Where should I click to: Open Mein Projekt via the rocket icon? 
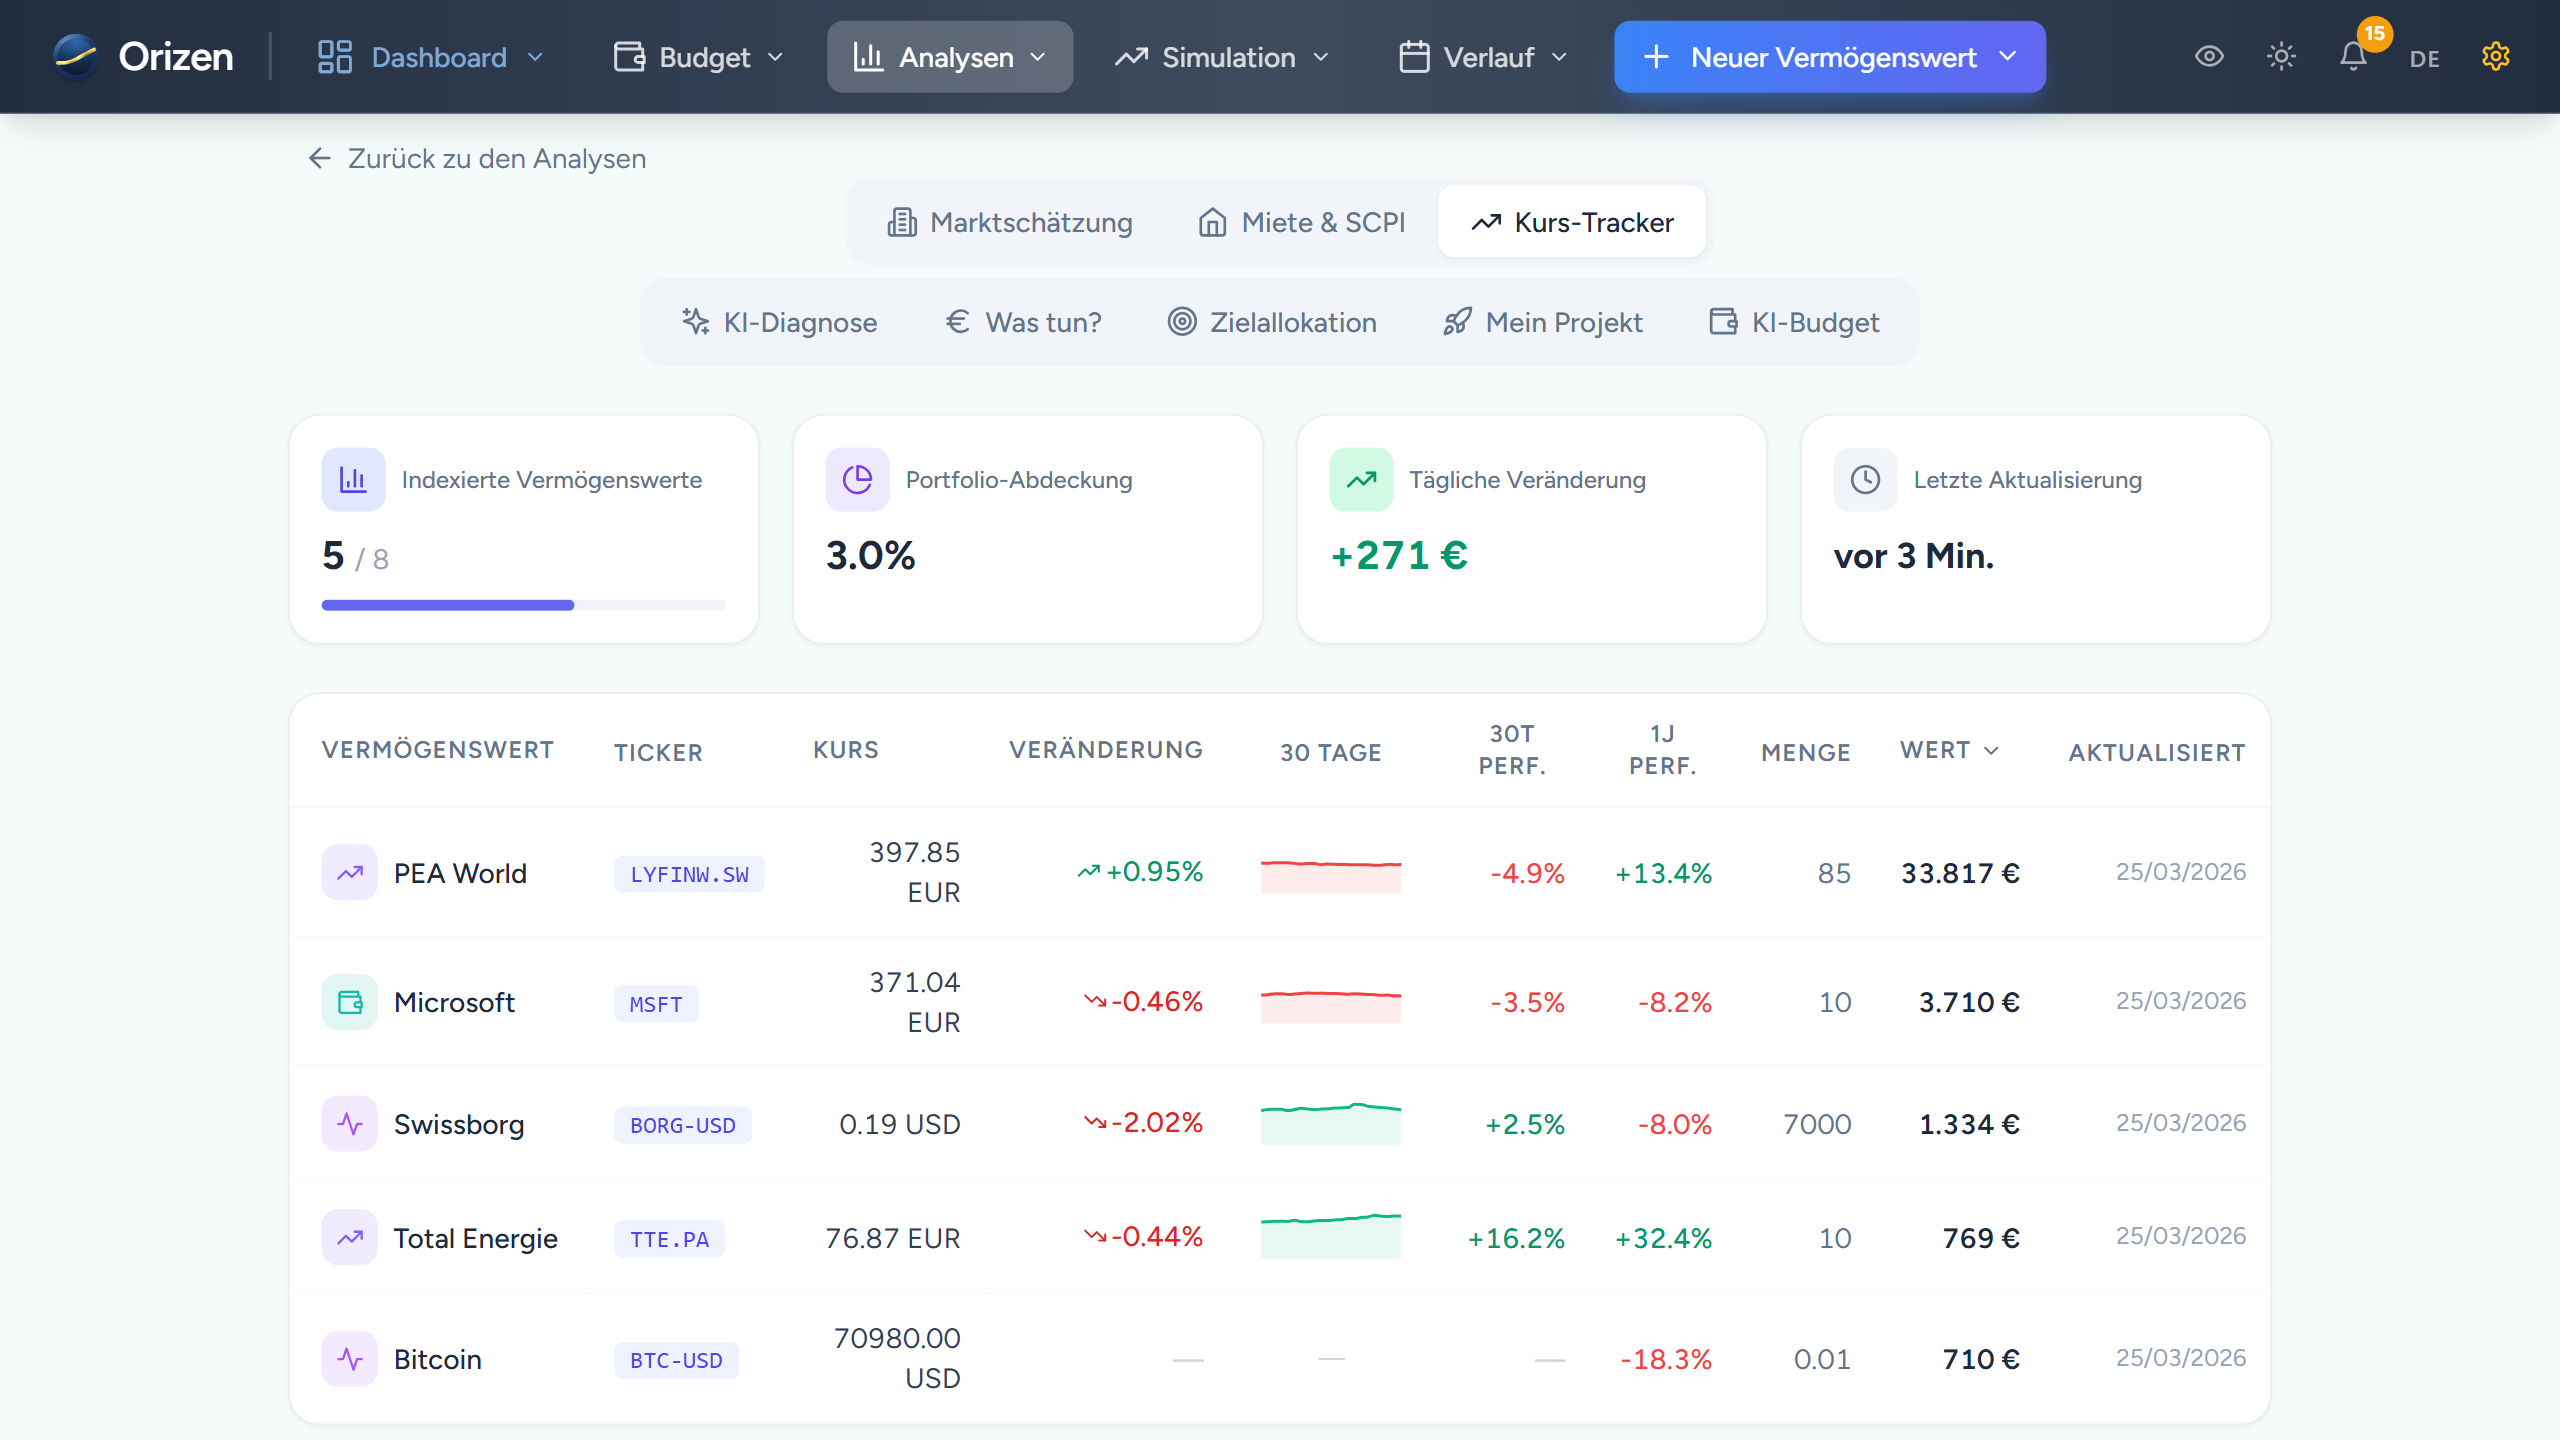(1458, 322)
